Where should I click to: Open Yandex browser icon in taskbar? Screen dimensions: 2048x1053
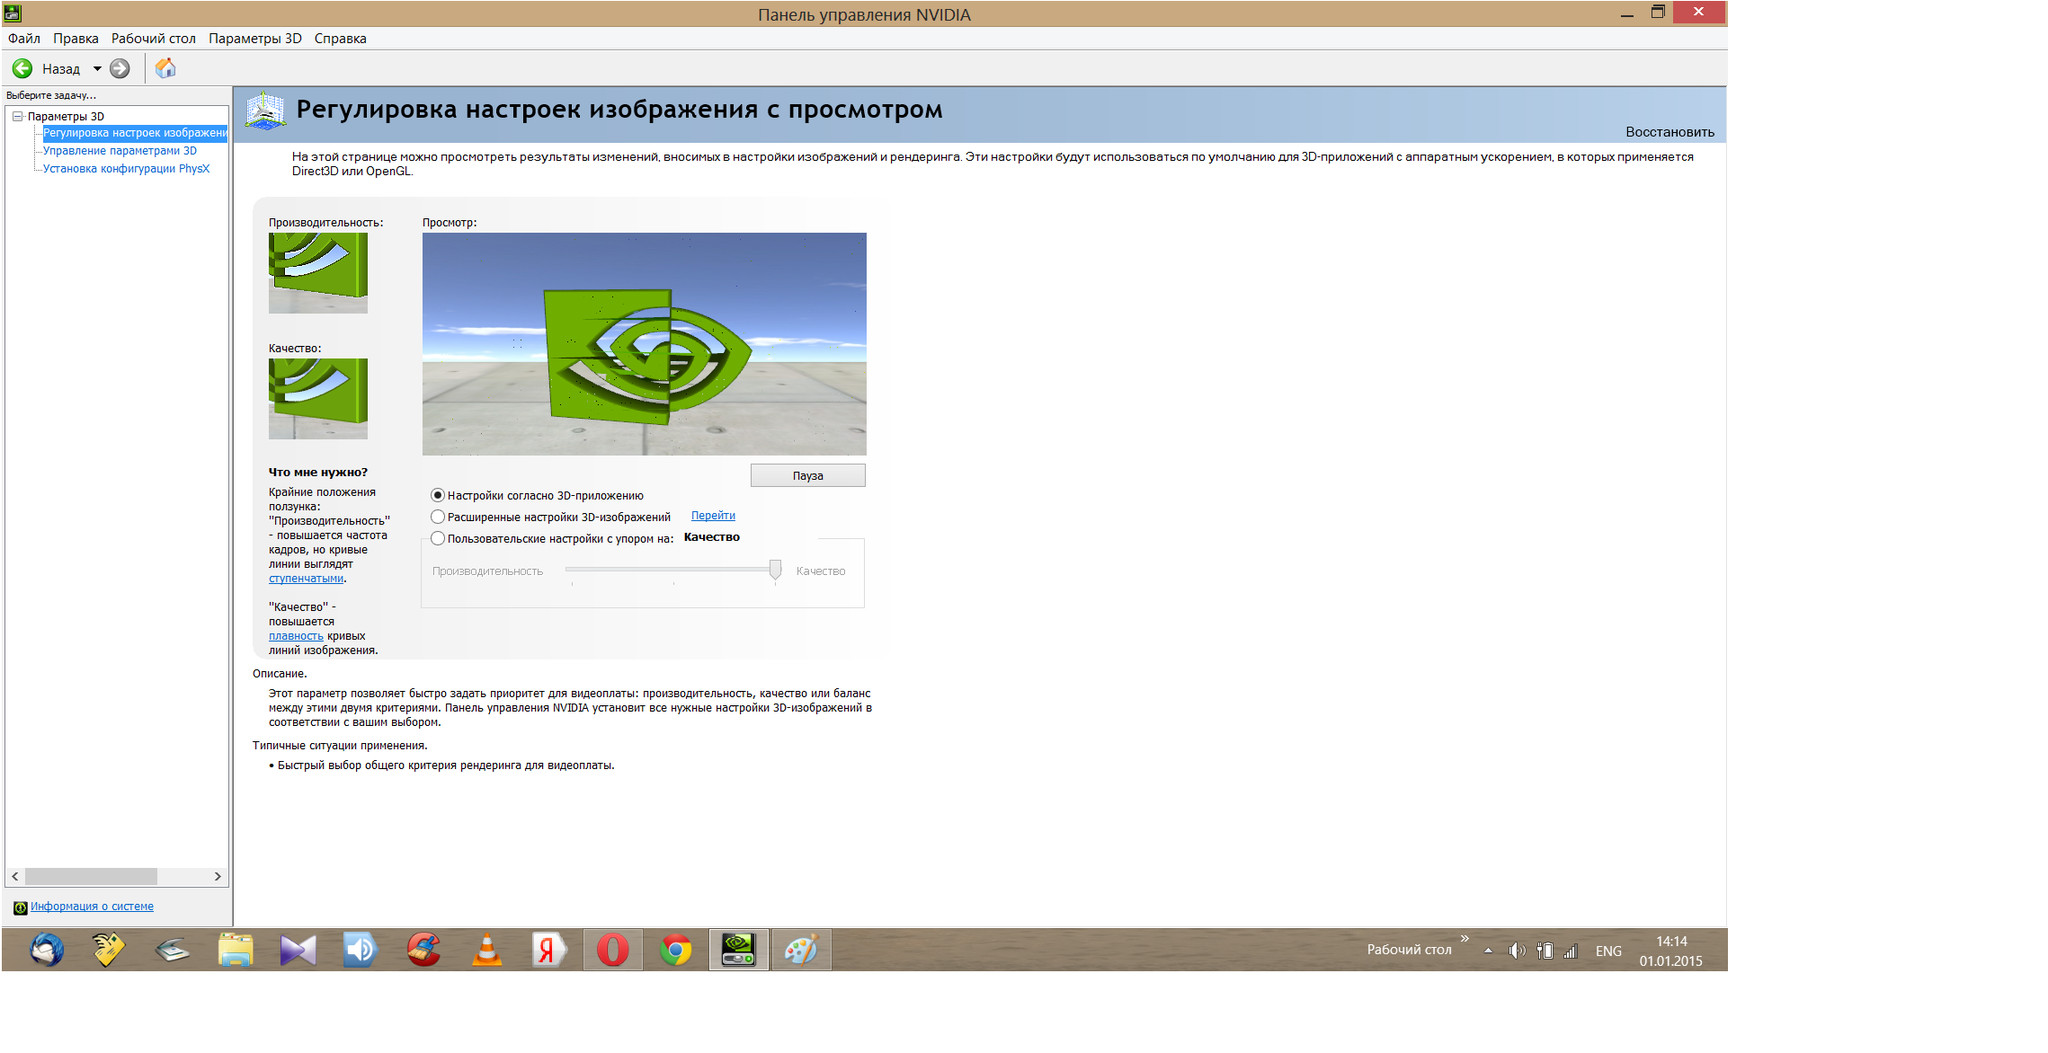click(x=549, y=949)
